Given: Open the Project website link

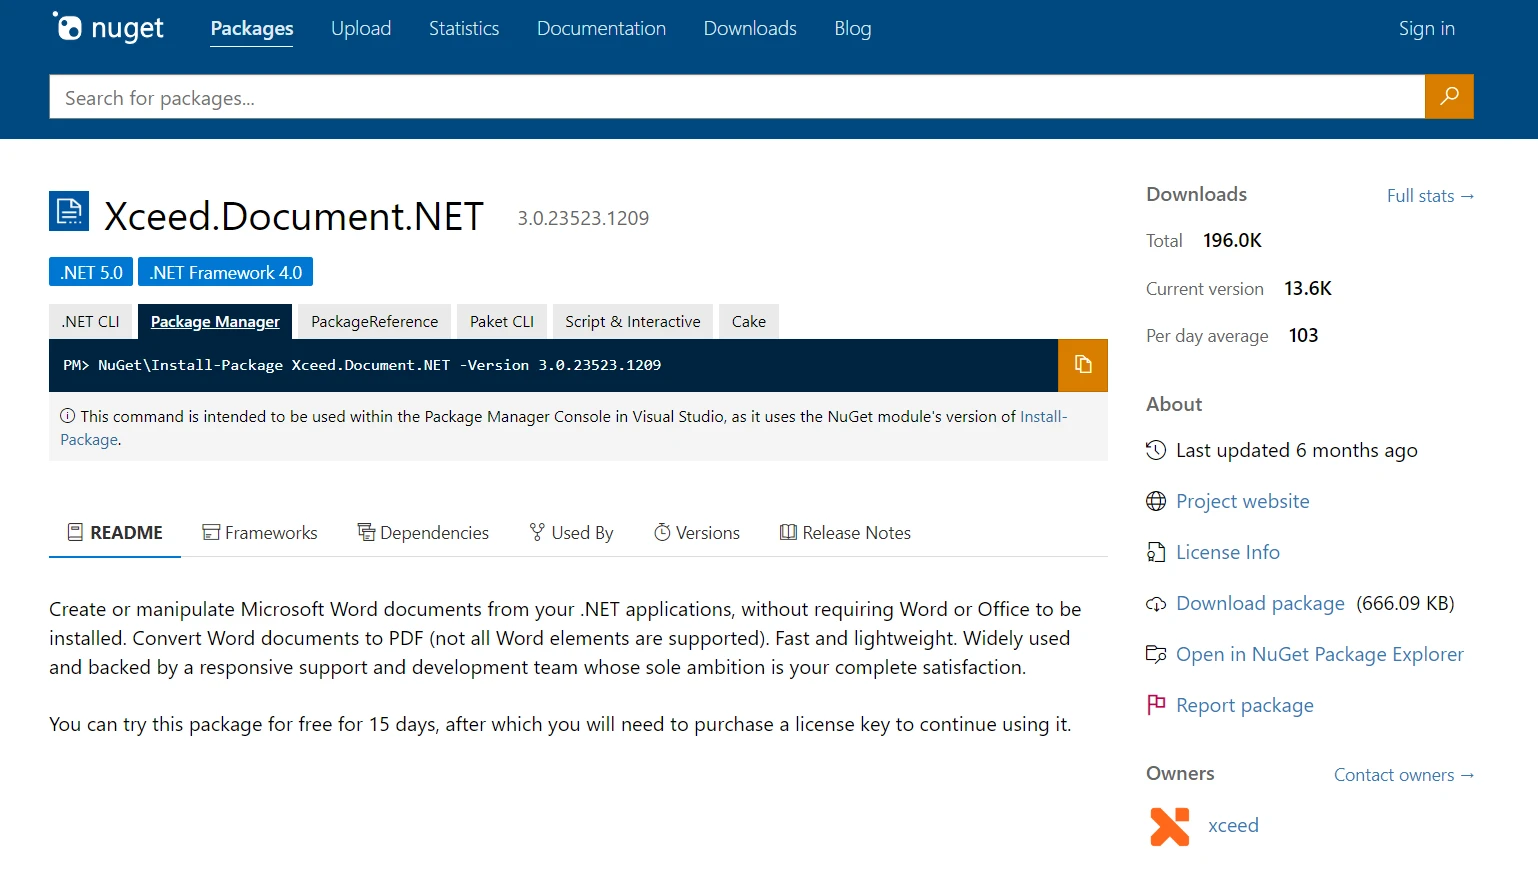Looking at the screenshot, I should pos(1242,501).
